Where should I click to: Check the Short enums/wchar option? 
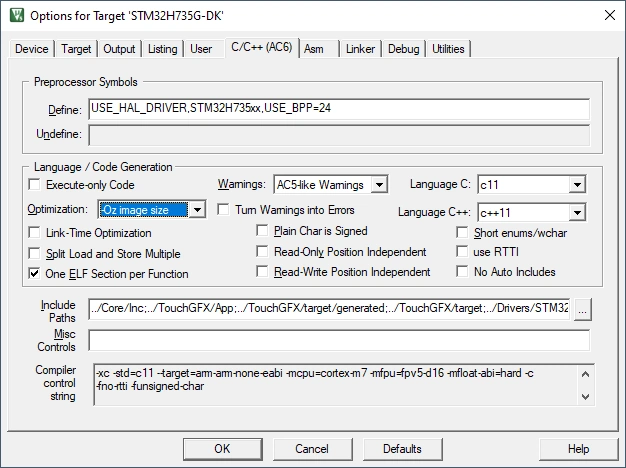click(x=464, y=232)
